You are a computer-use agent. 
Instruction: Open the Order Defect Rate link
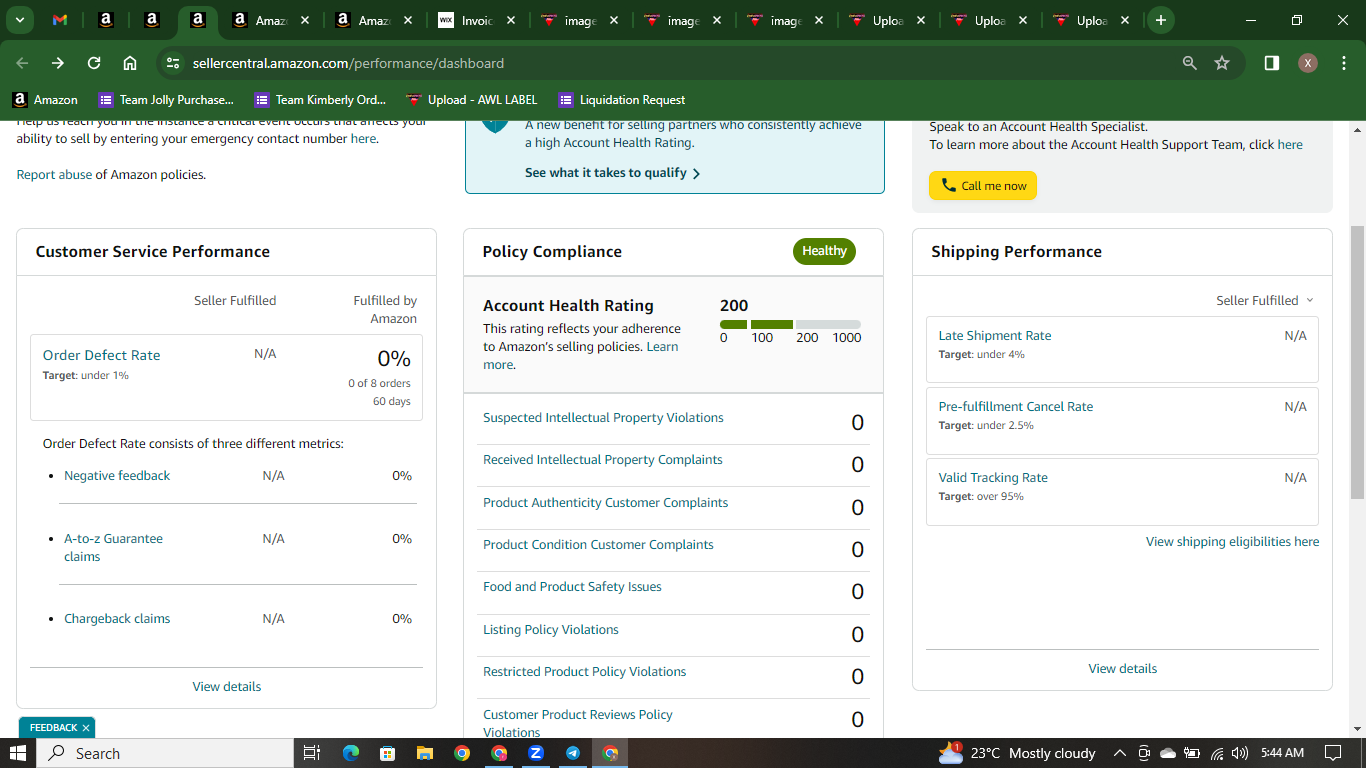pyautogui.click(x=101, y=355)
